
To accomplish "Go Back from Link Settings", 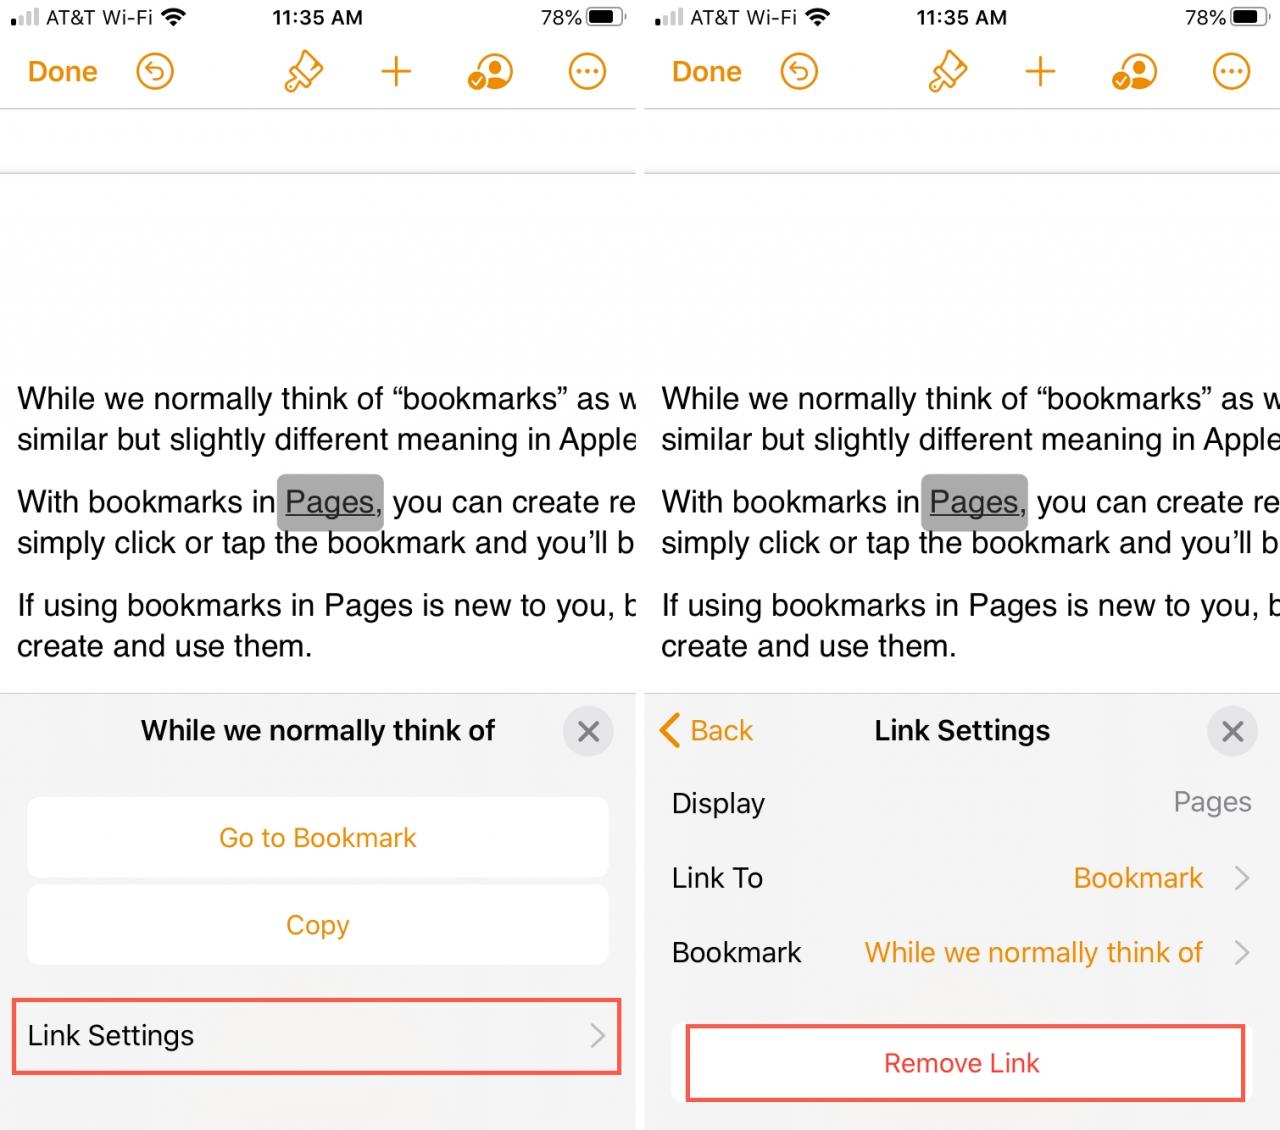I will point(707,731).
